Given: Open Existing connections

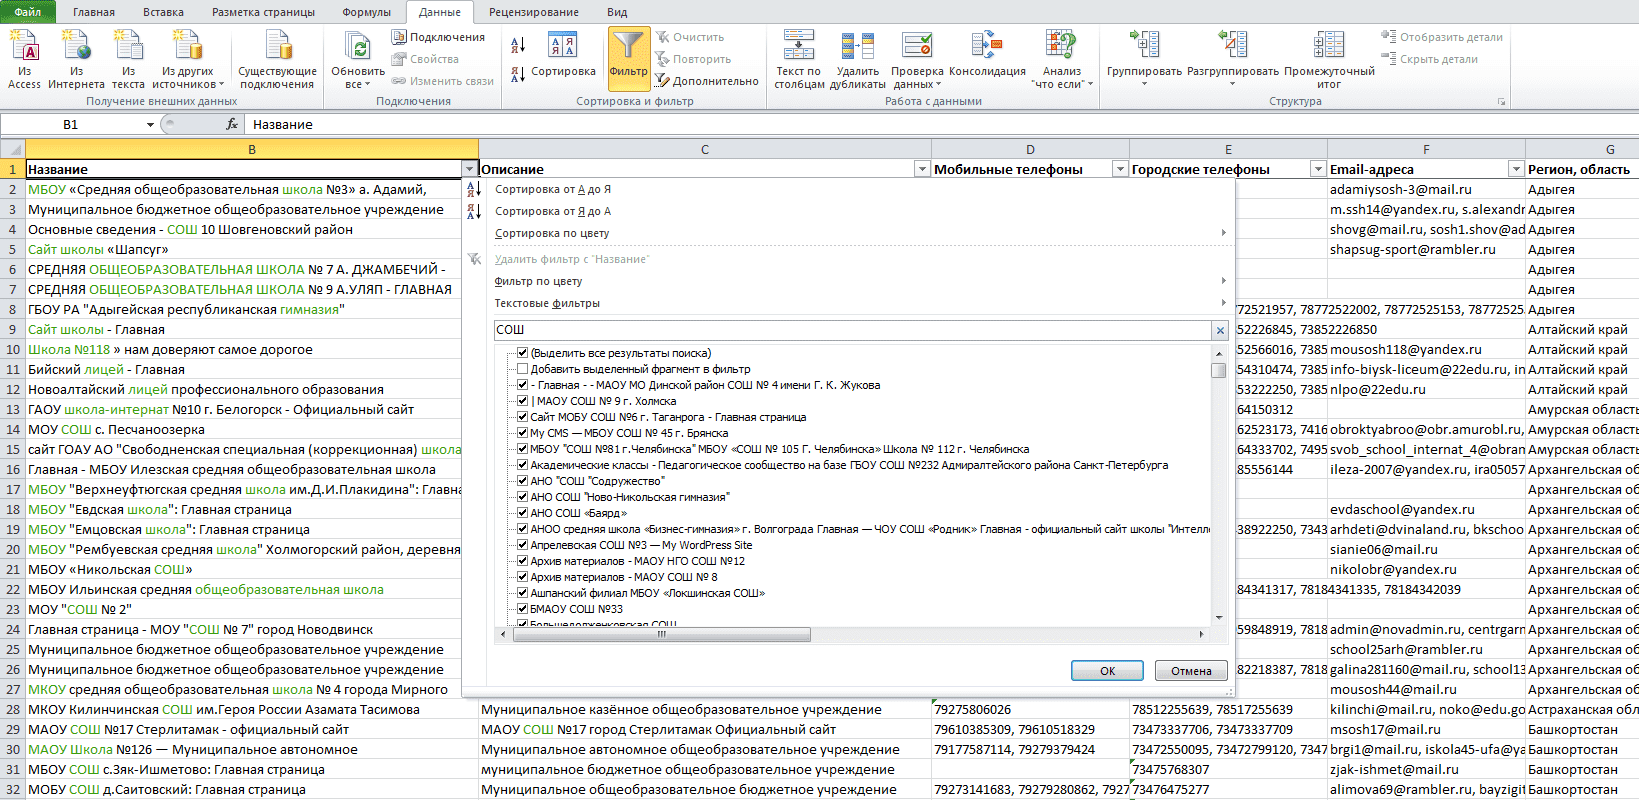Looking at the screenshot, I should pos(277,60).
